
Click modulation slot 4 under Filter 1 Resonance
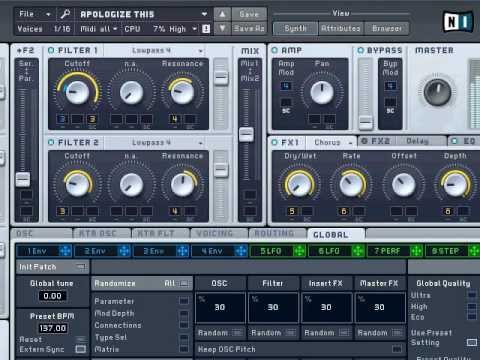click(x=174, y=119)
